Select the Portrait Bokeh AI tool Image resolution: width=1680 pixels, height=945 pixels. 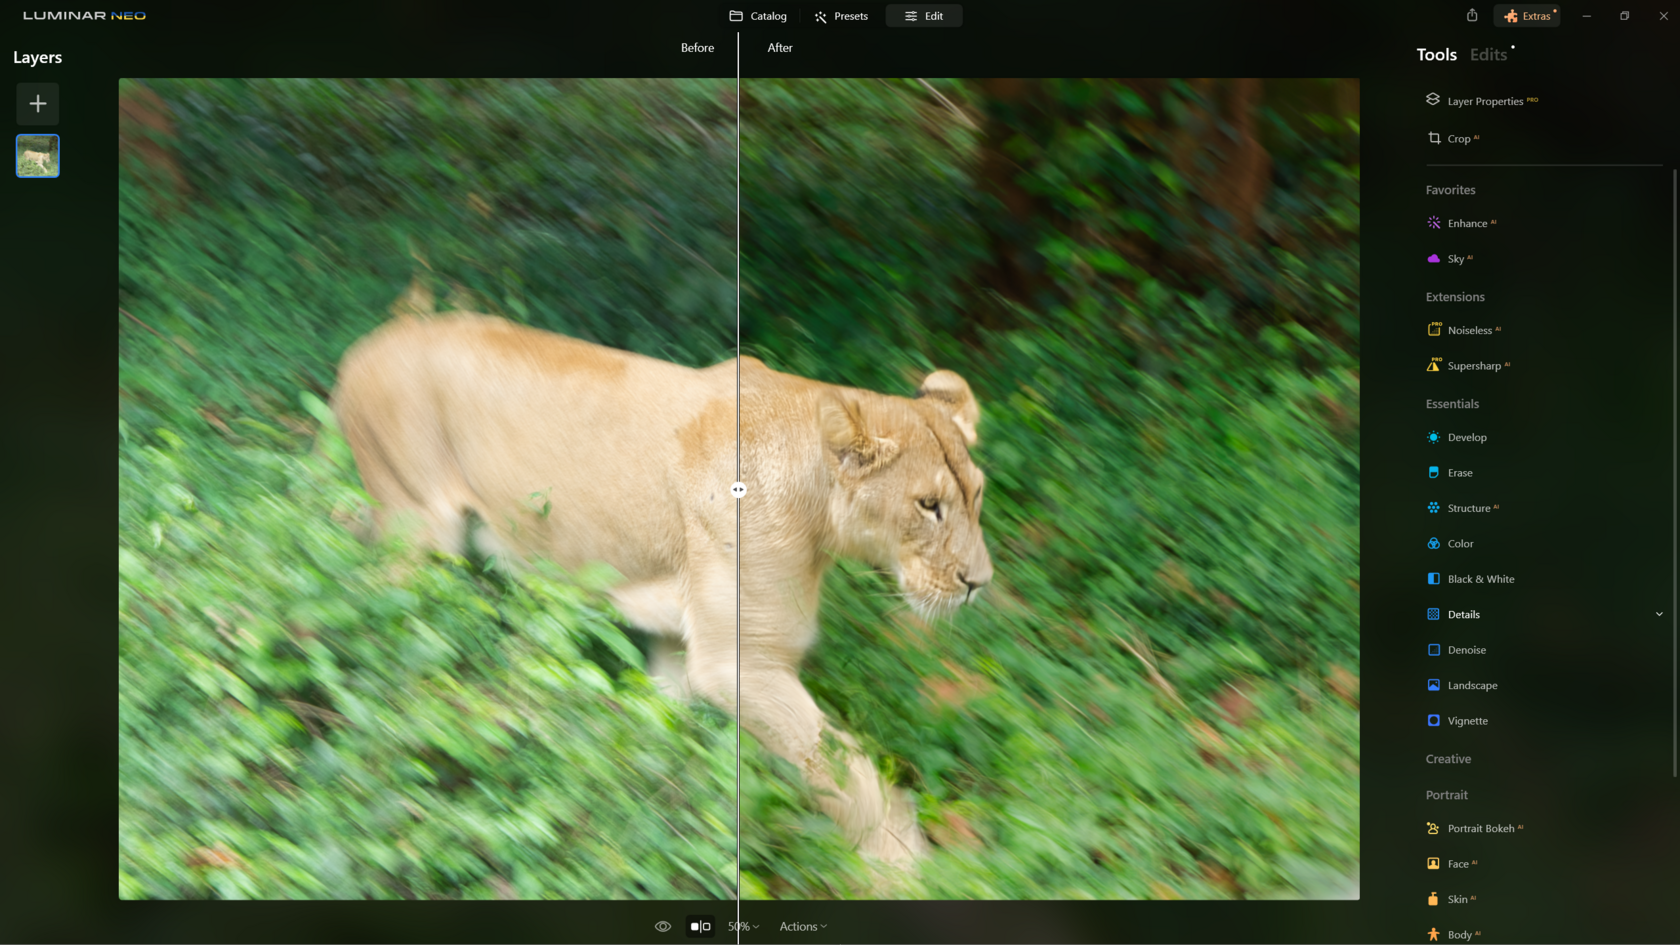click(x=1483, y=828)
